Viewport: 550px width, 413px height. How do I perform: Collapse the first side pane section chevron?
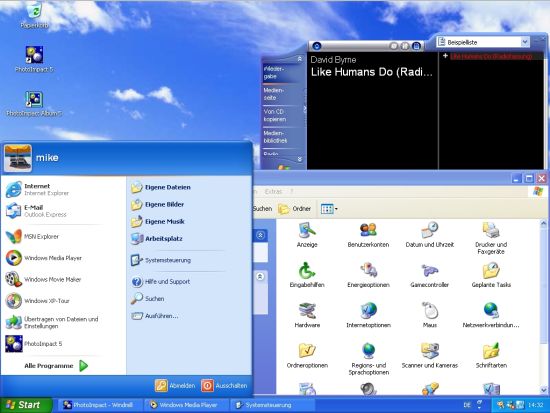pos(260,235)
